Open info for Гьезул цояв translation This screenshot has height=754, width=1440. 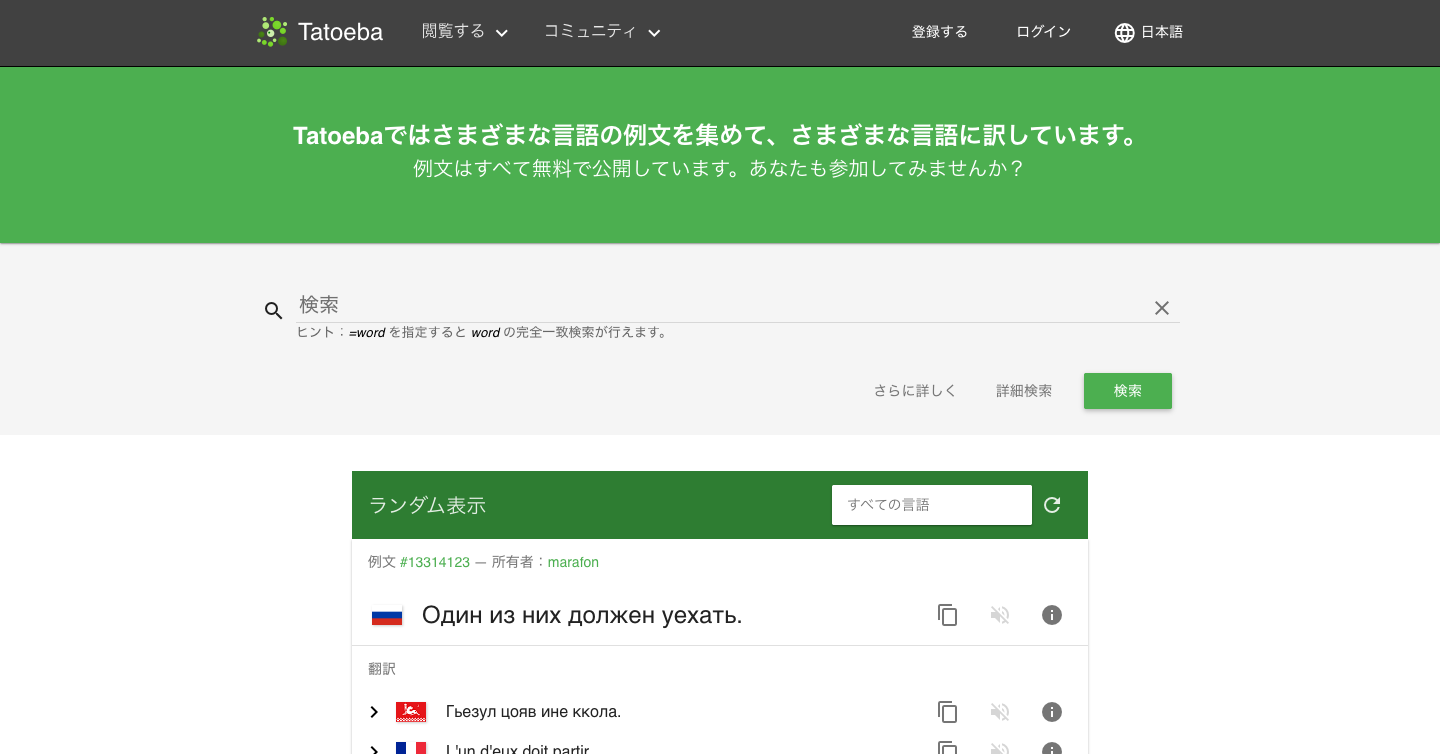point(1052,712)
